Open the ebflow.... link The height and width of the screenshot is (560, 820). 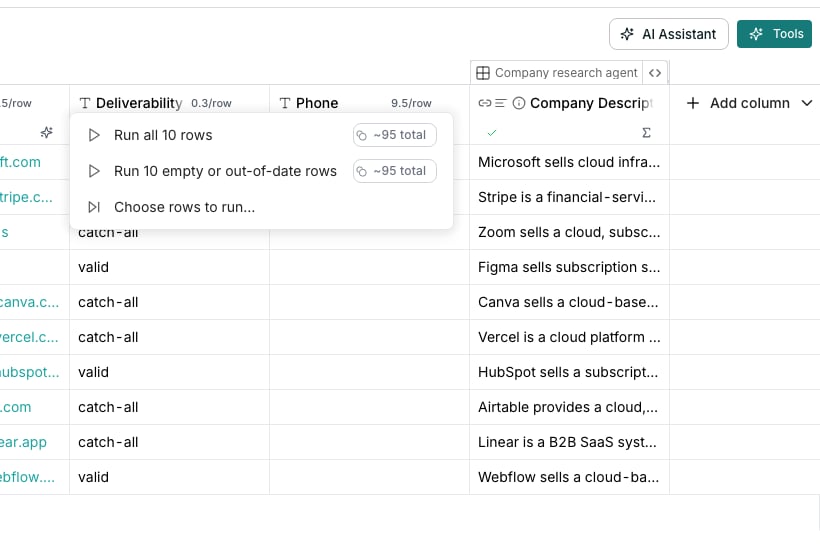point(27,477)
